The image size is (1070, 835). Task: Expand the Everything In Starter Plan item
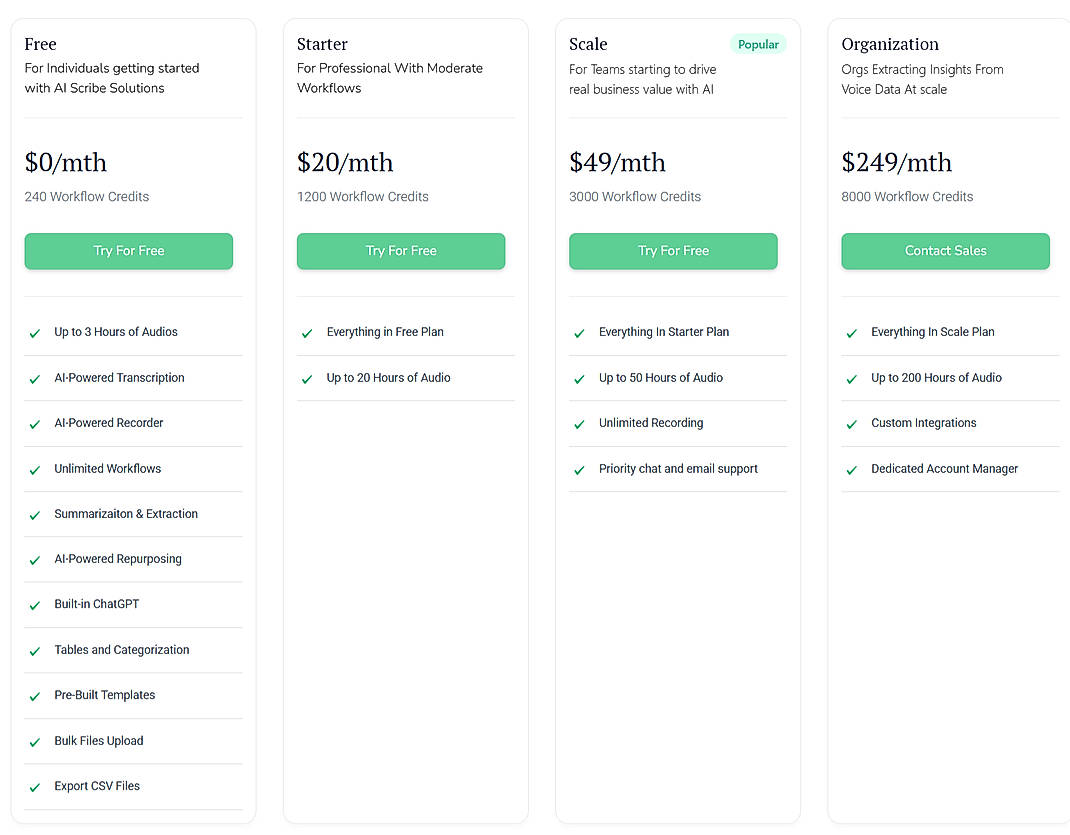coord(662,332)
